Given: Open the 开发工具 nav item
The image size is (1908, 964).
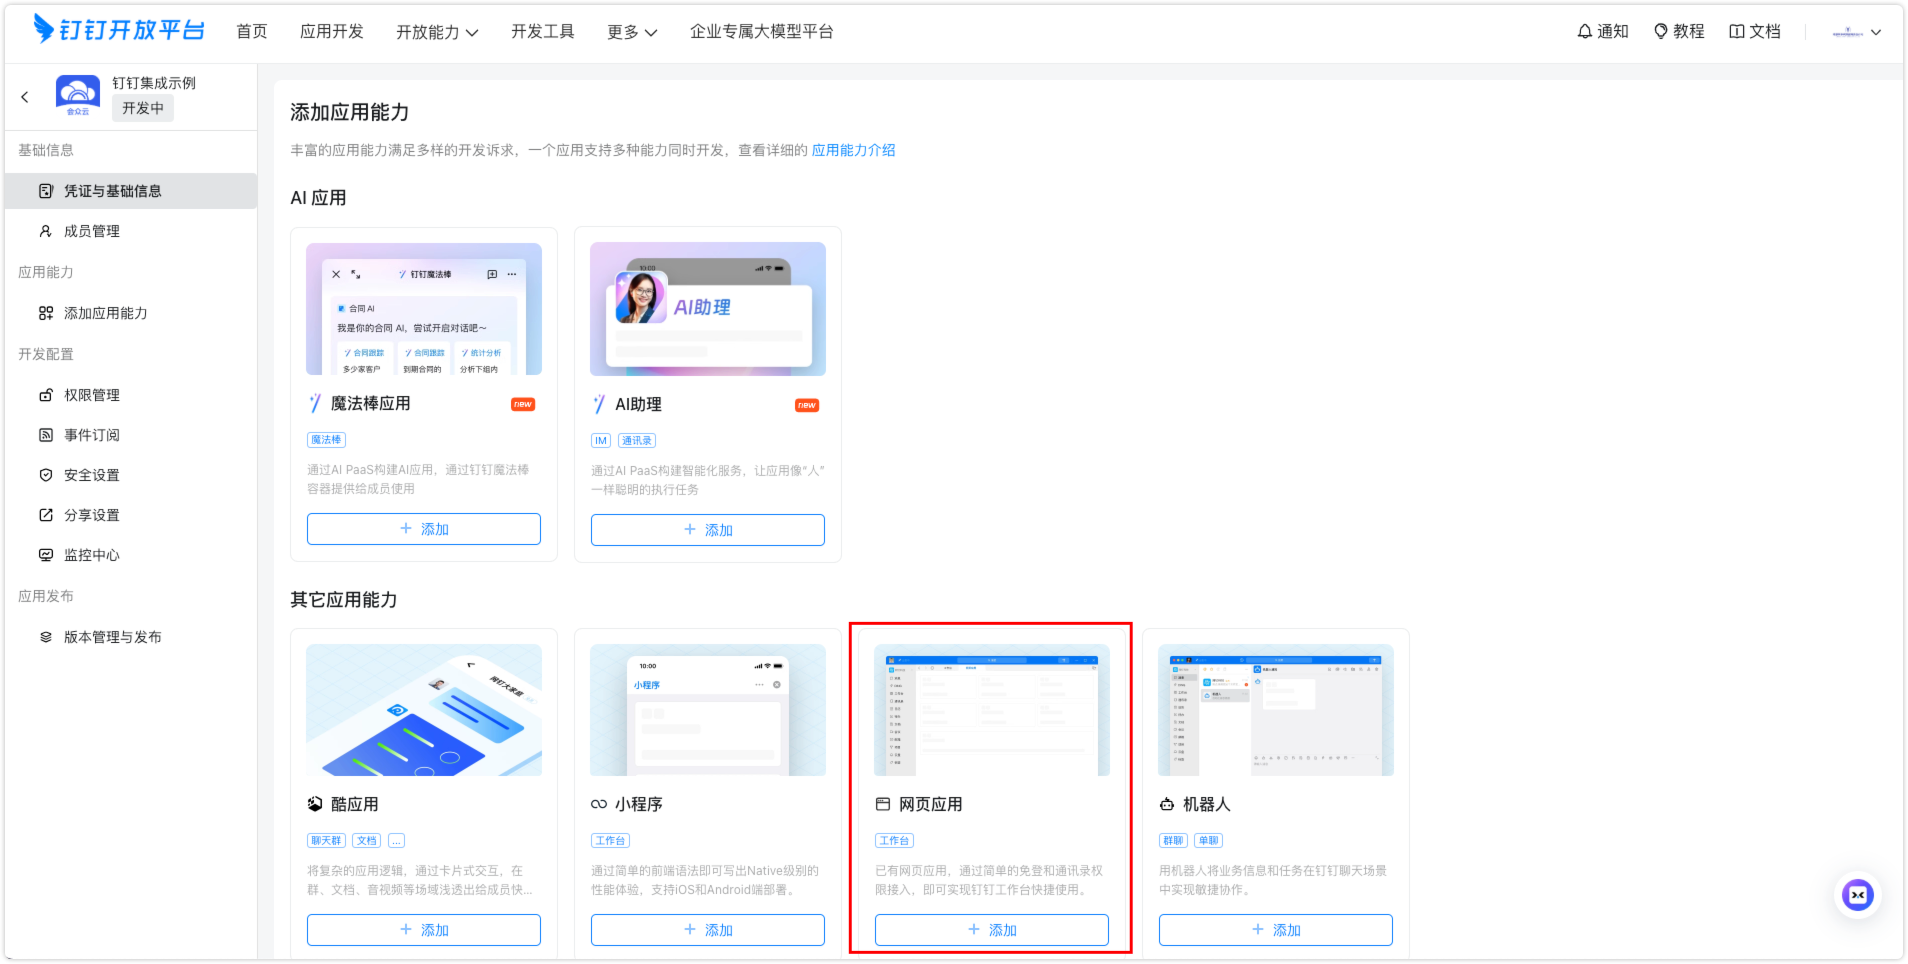Looking at the screenshot, I should tap(543, 31).
